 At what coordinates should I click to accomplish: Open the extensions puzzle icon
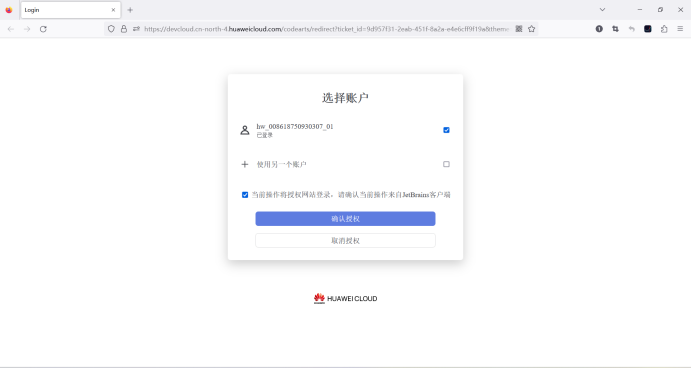coord(664,29)
